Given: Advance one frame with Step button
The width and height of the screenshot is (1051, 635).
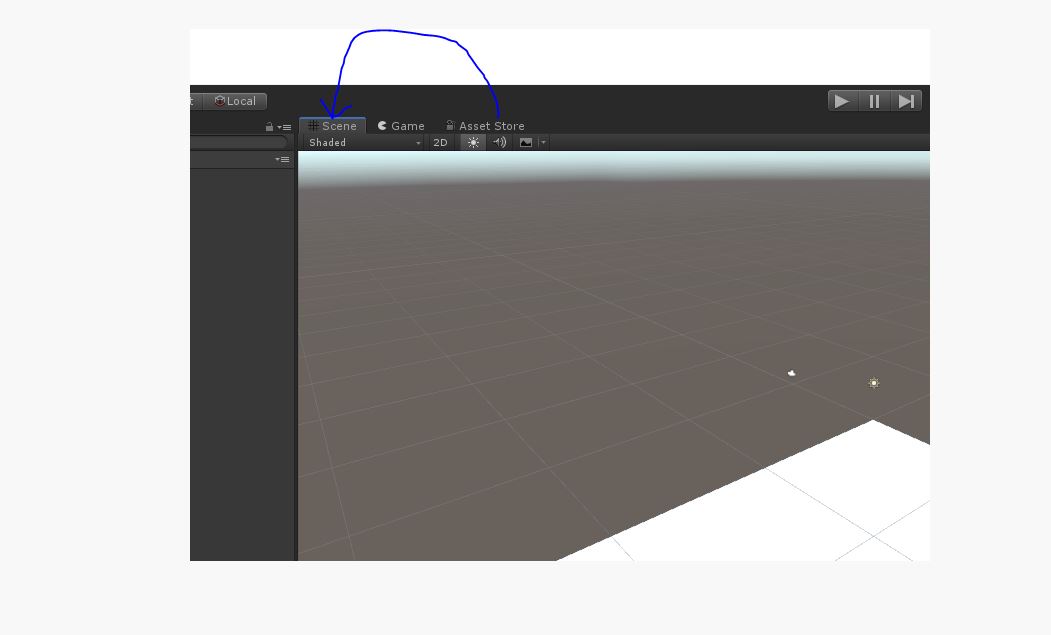Looking at the screenshot, I should tap(906, 101).
